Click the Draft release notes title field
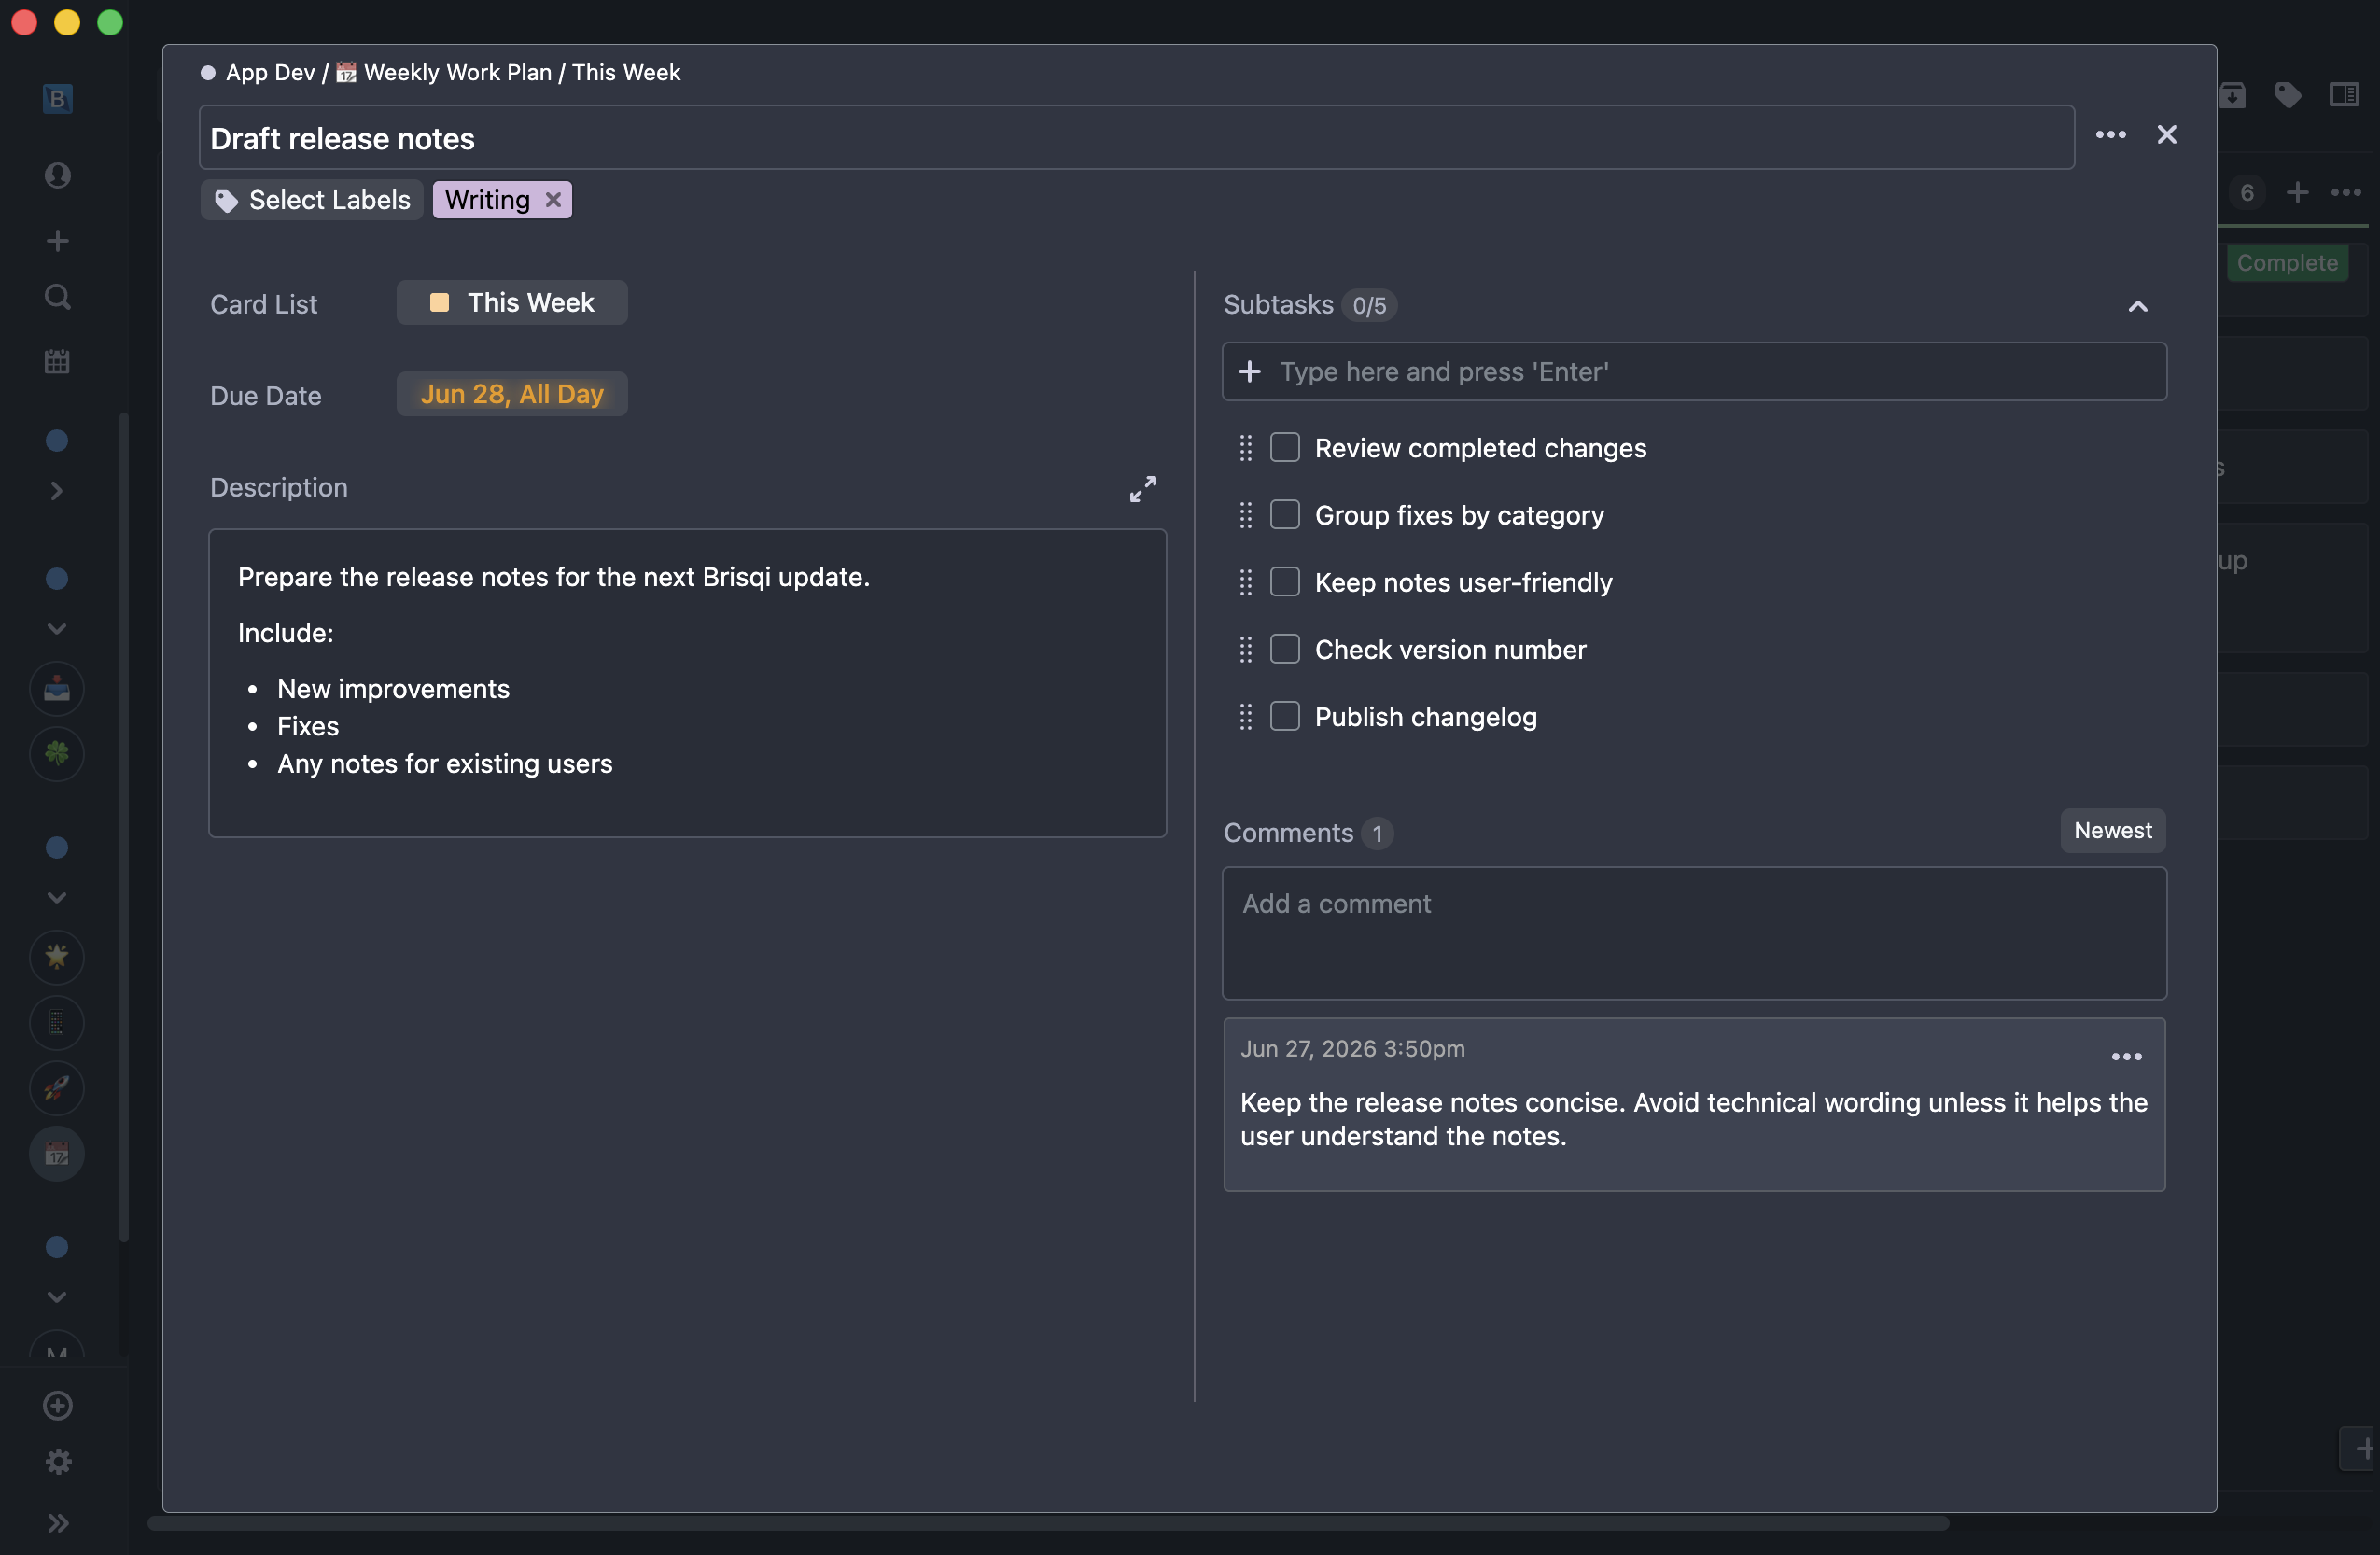 point(1137,138)
